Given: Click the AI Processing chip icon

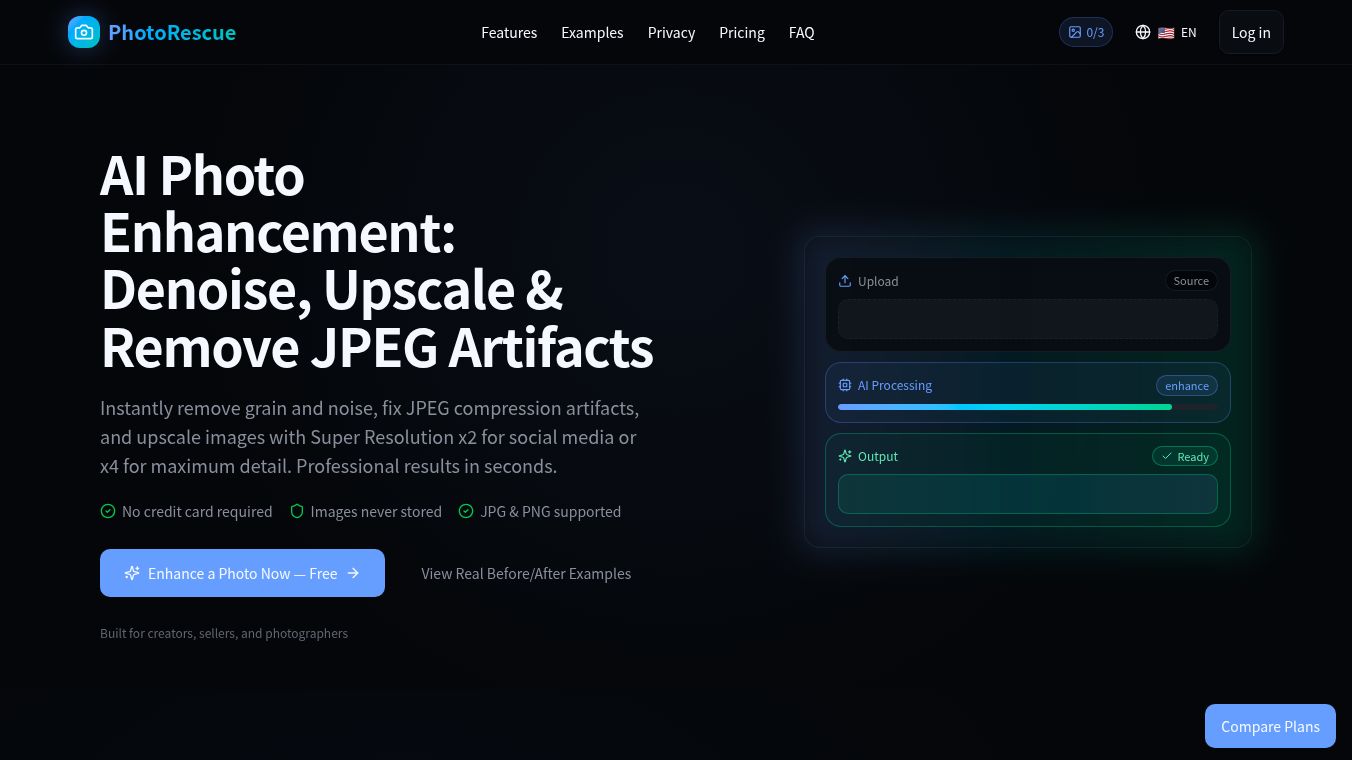Looking at the screenshot, I should (x=845, y=385).
